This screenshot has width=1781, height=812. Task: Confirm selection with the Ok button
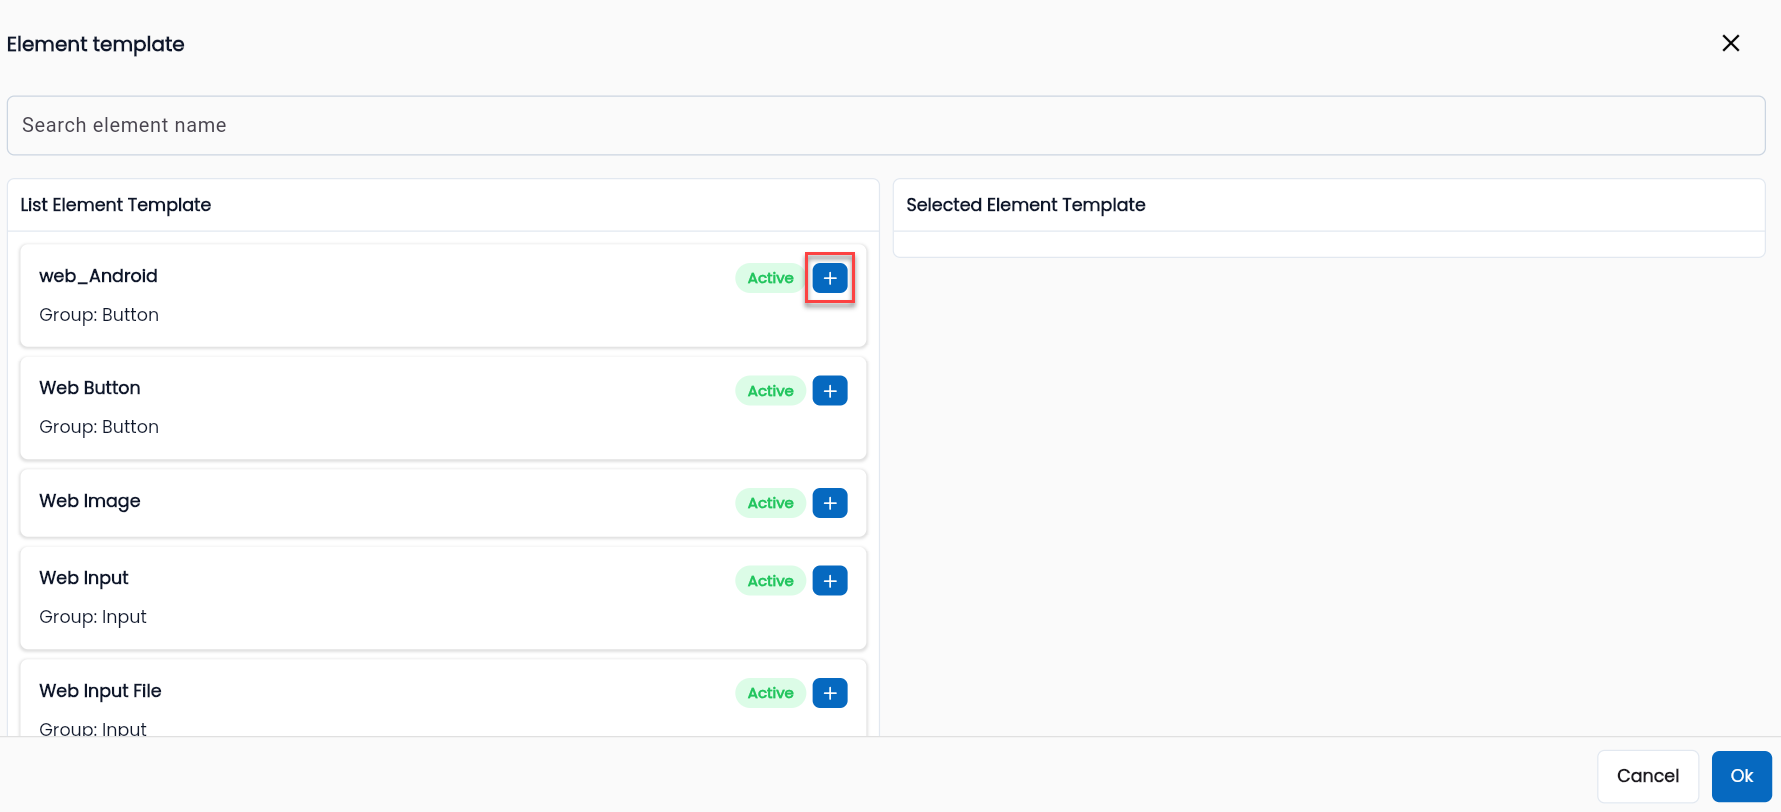pos(1742,776)
